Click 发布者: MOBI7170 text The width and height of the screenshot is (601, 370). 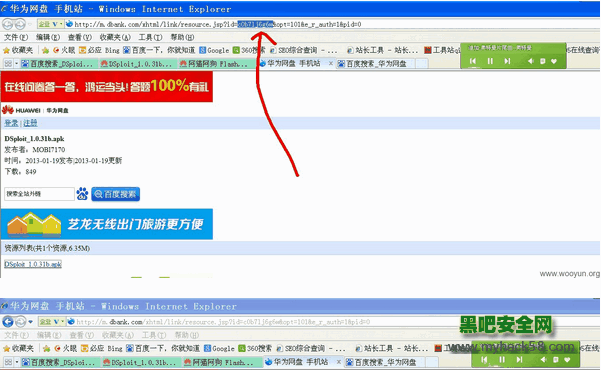tap(34, 150)
